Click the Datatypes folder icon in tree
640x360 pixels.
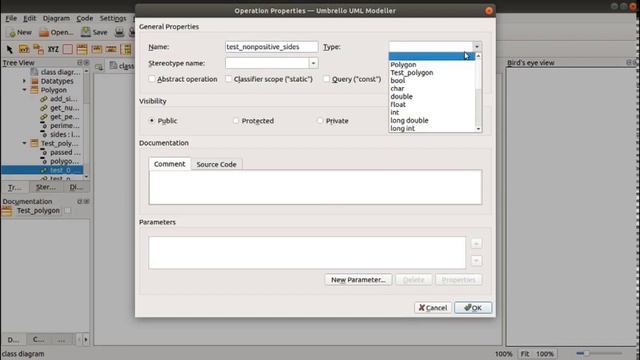pyautogui.click(x=35, y=81)
